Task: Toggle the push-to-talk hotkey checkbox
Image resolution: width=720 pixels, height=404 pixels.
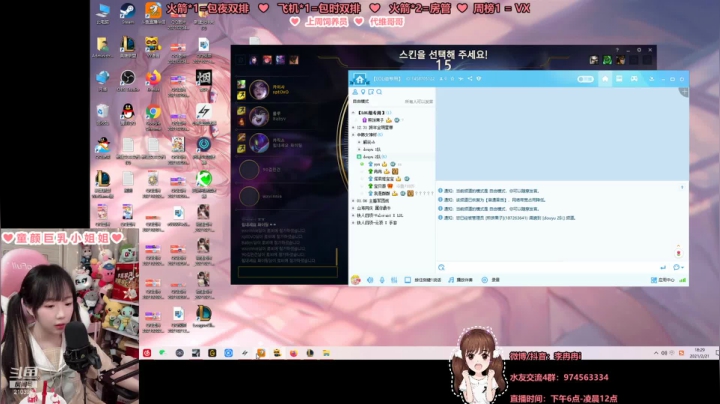Action: coord(407,280)
